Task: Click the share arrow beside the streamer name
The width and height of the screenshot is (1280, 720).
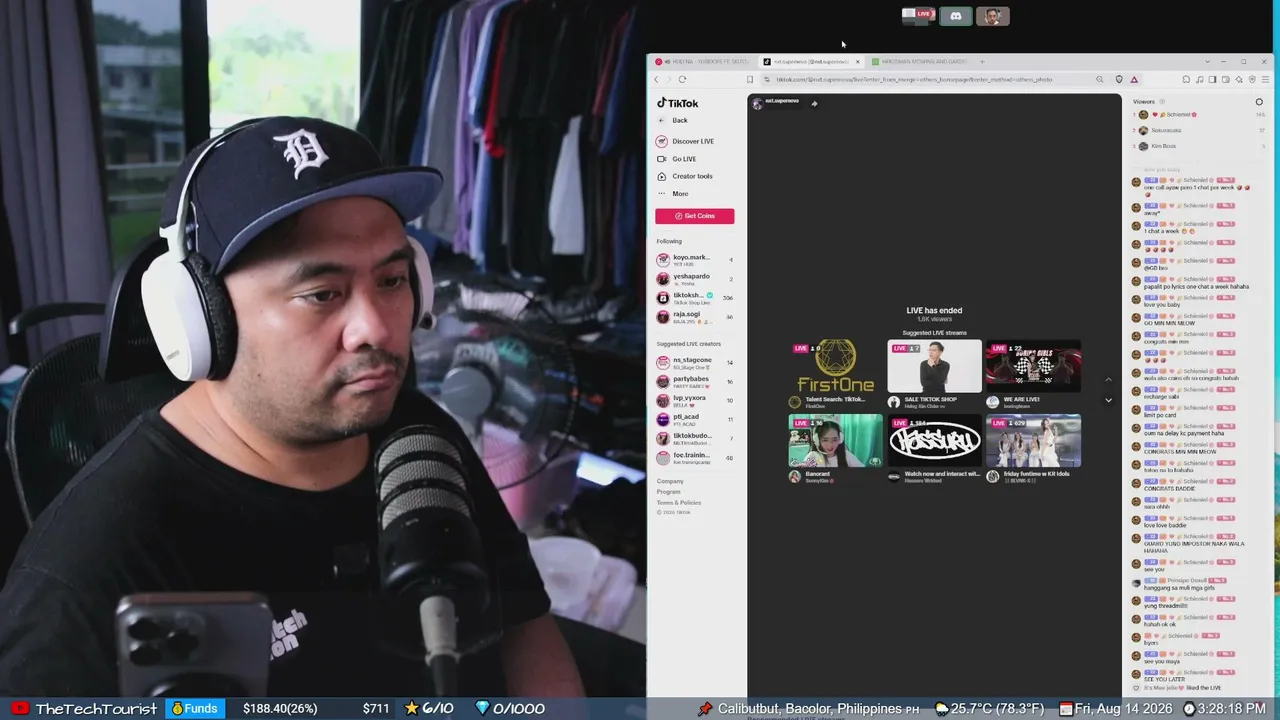Action: pyautogui.click(x=814, y=103)
